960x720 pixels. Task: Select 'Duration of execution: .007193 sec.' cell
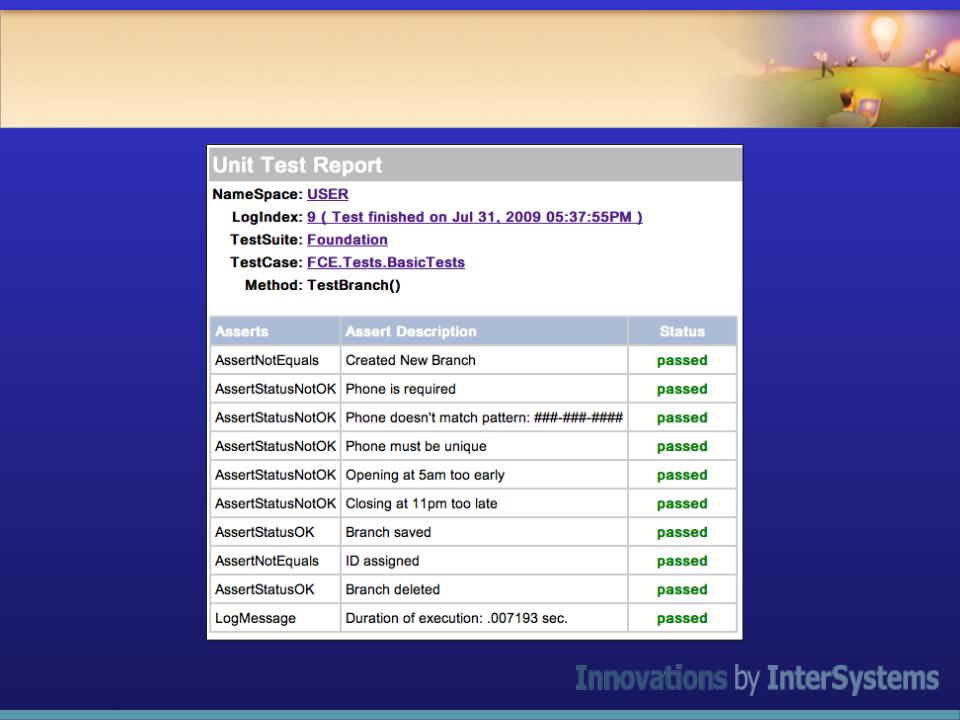[484, 618]
